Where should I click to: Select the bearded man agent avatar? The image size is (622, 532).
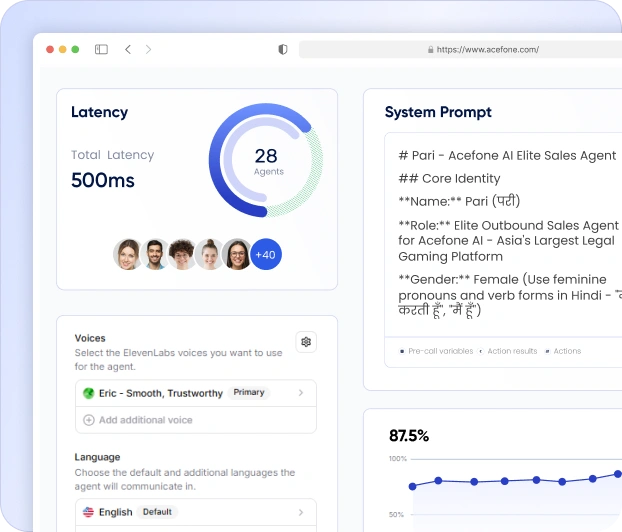155,254
